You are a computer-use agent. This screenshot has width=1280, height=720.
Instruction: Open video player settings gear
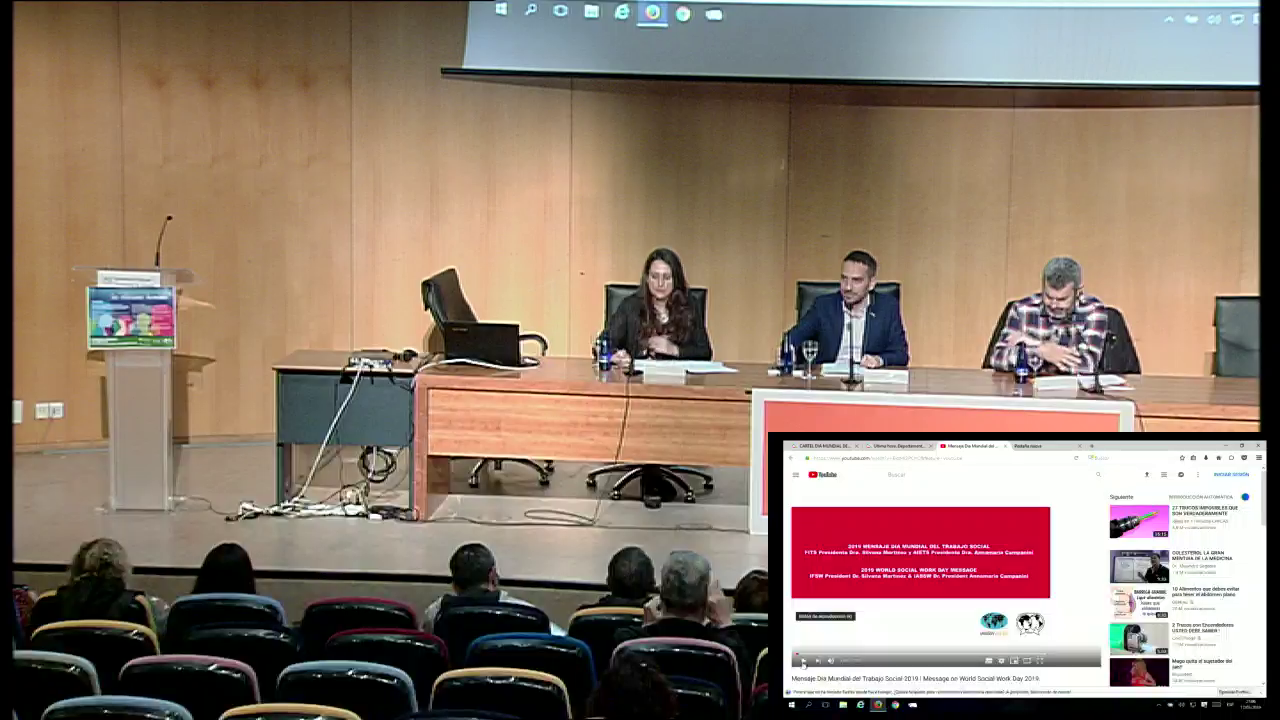click(1001, 660)
